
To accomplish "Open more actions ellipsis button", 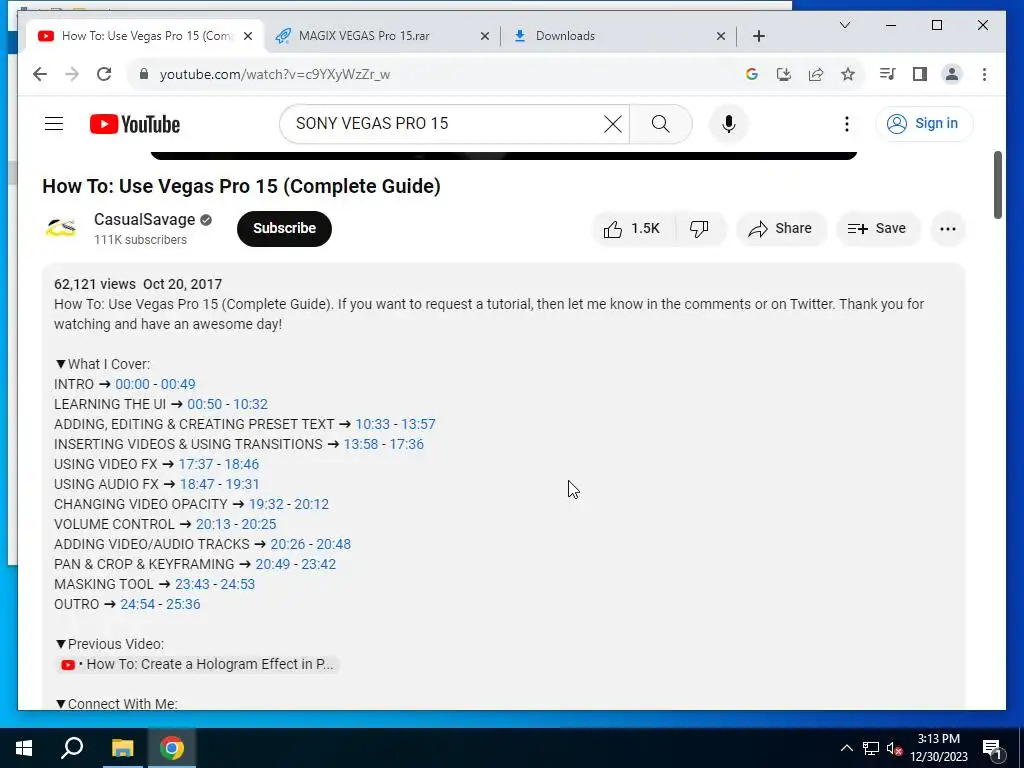I will 948,229.
